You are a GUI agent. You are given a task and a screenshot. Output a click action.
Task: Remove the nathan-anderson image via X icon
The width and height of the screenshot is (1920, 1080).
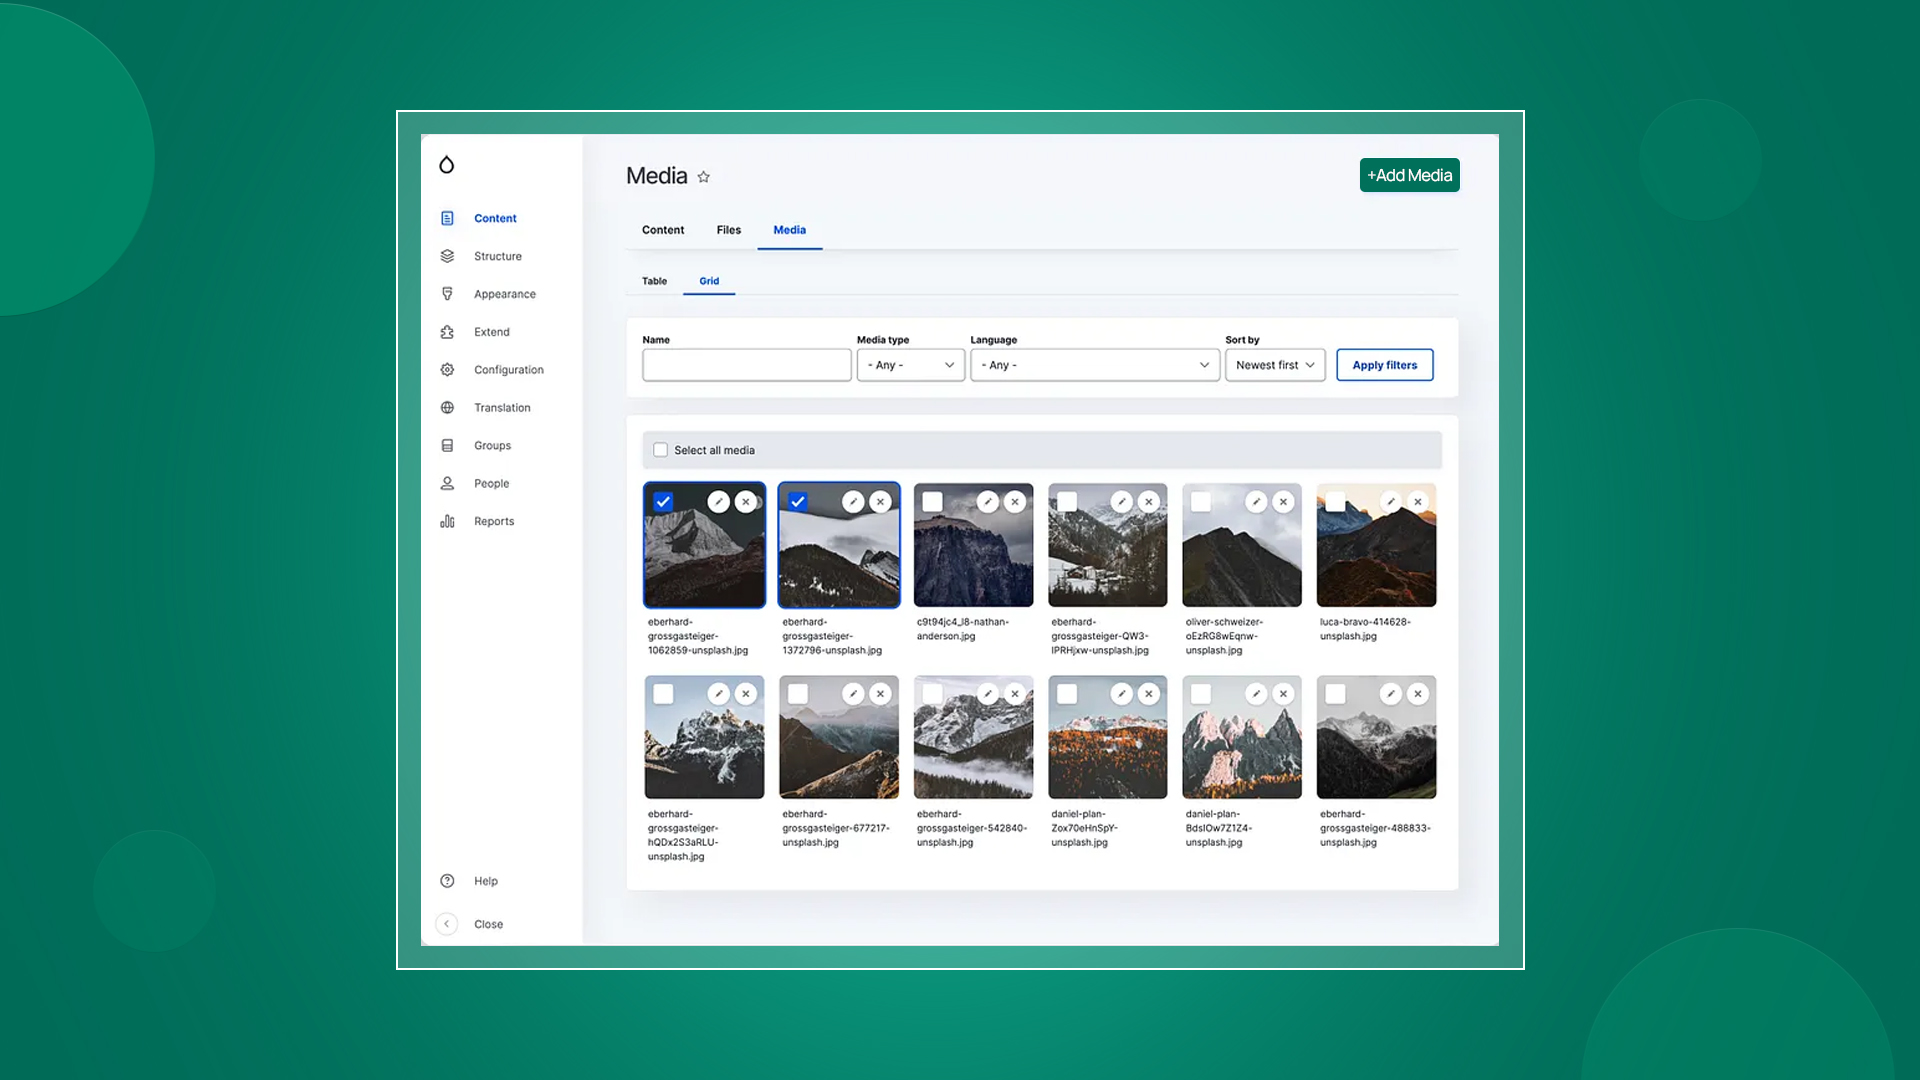(1015, 502)
